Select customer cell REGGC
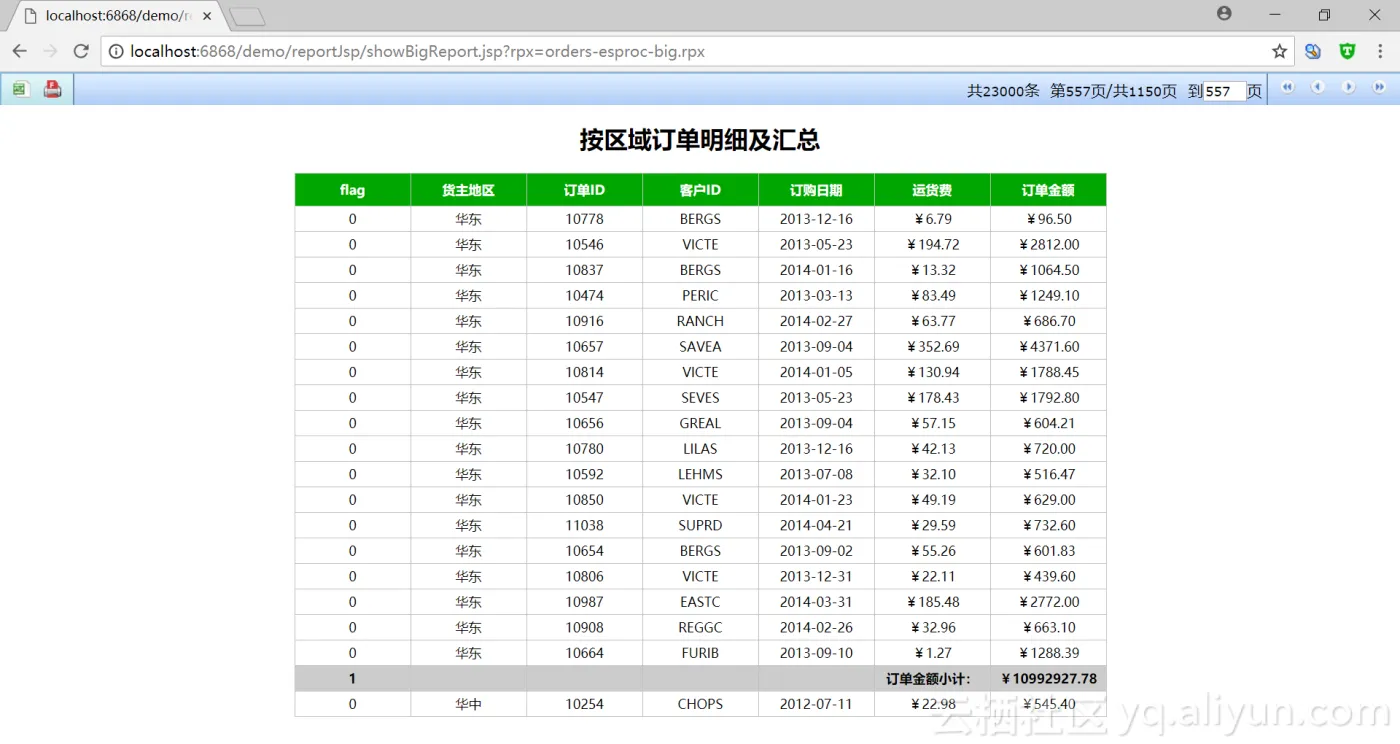The width and height of the screenshot is (1400, 744). tap(700, 627)
